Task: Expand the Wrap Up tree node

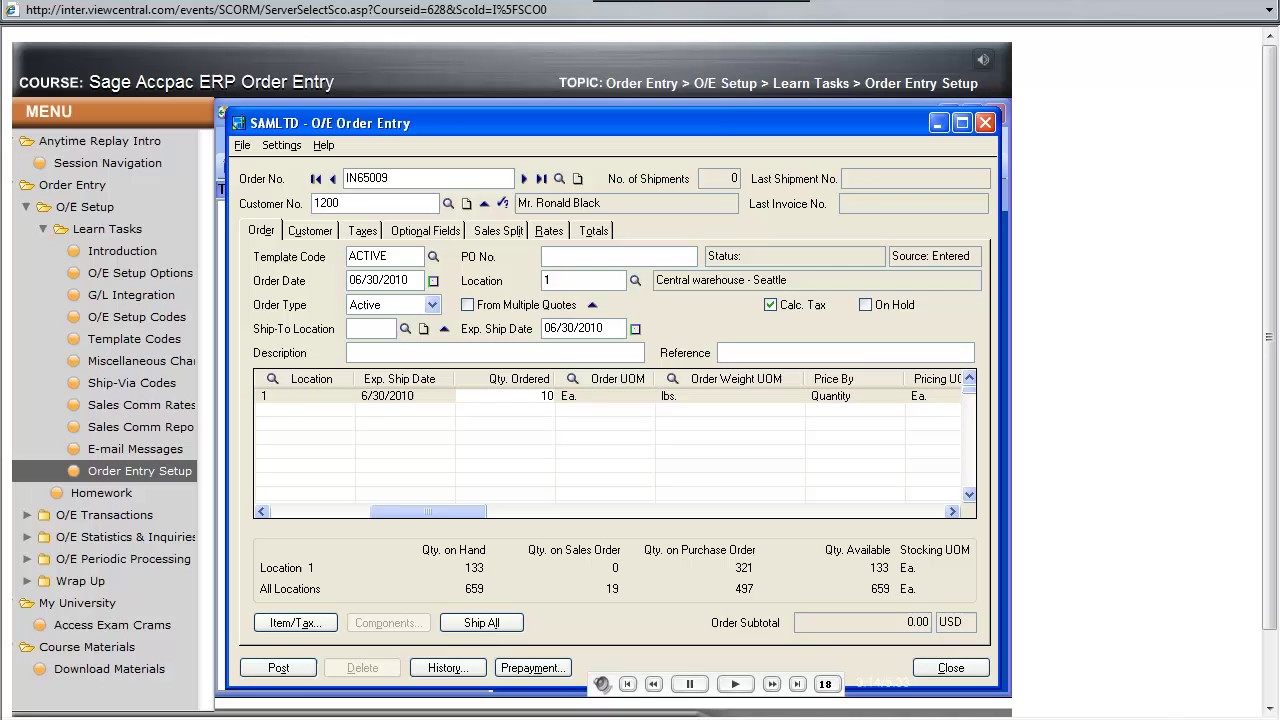Action: 27,581
